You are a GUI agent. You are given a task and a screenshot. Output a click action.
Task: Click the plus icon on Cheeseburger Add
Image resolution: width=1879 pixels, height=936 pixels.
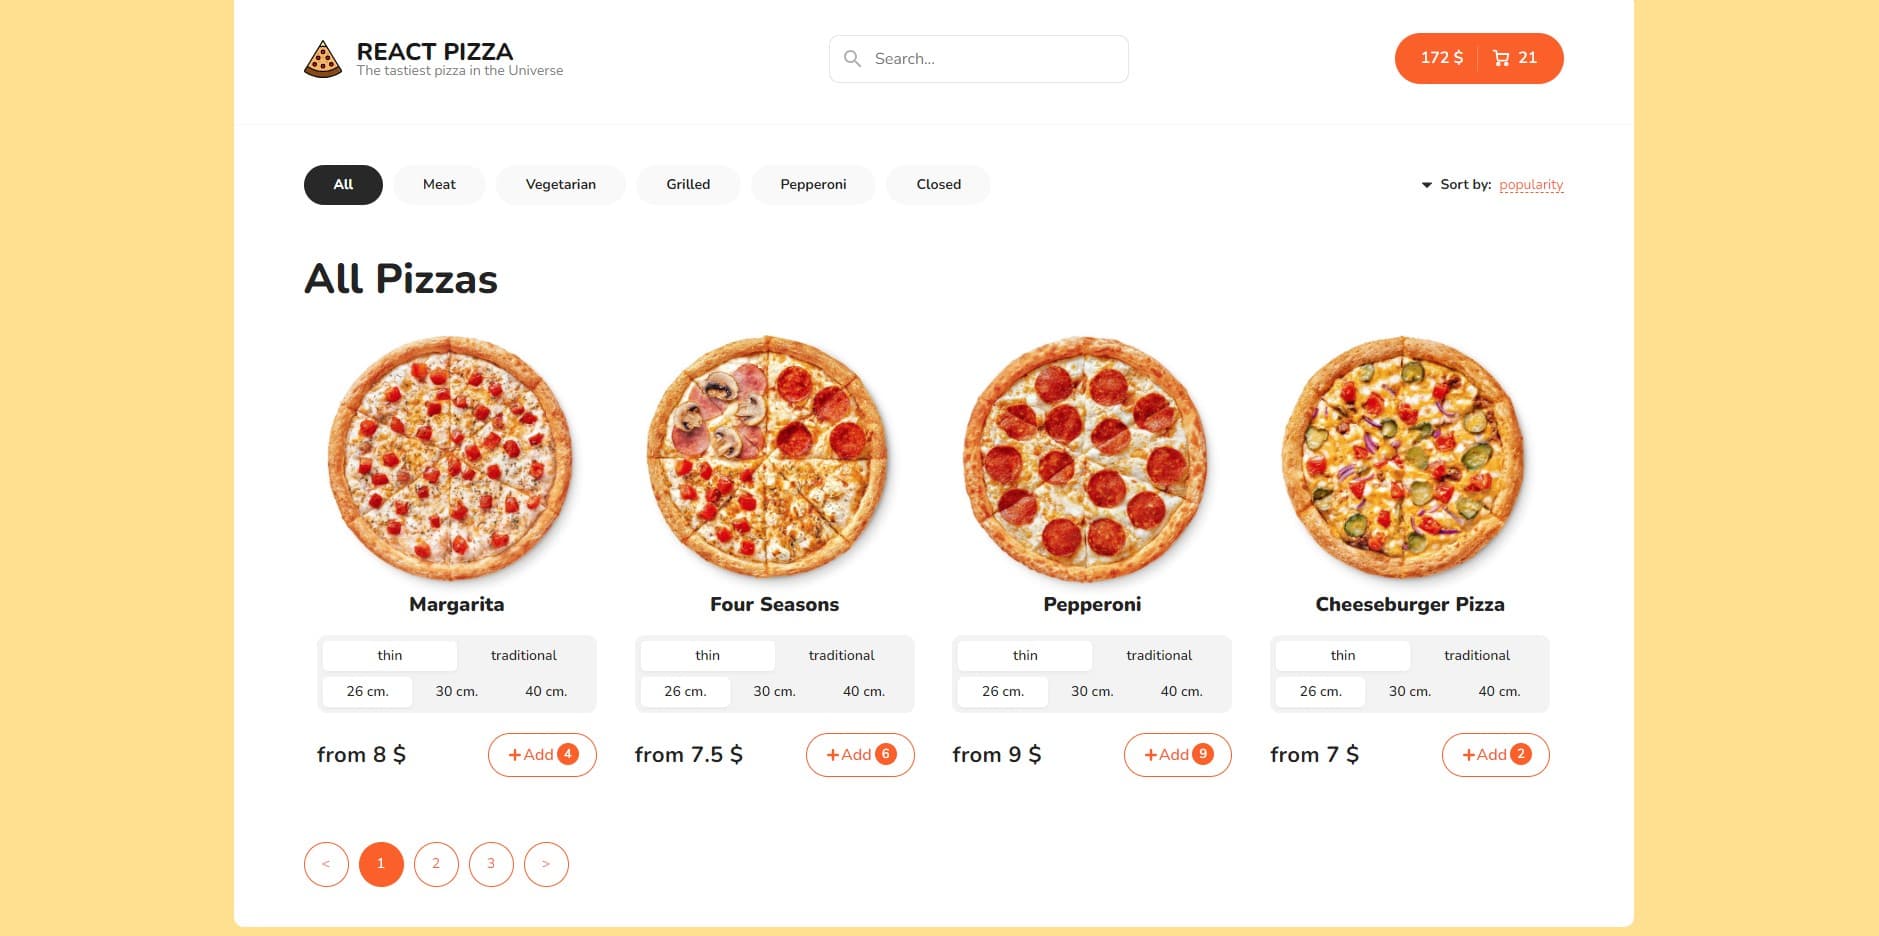[x=1468, y=755]
